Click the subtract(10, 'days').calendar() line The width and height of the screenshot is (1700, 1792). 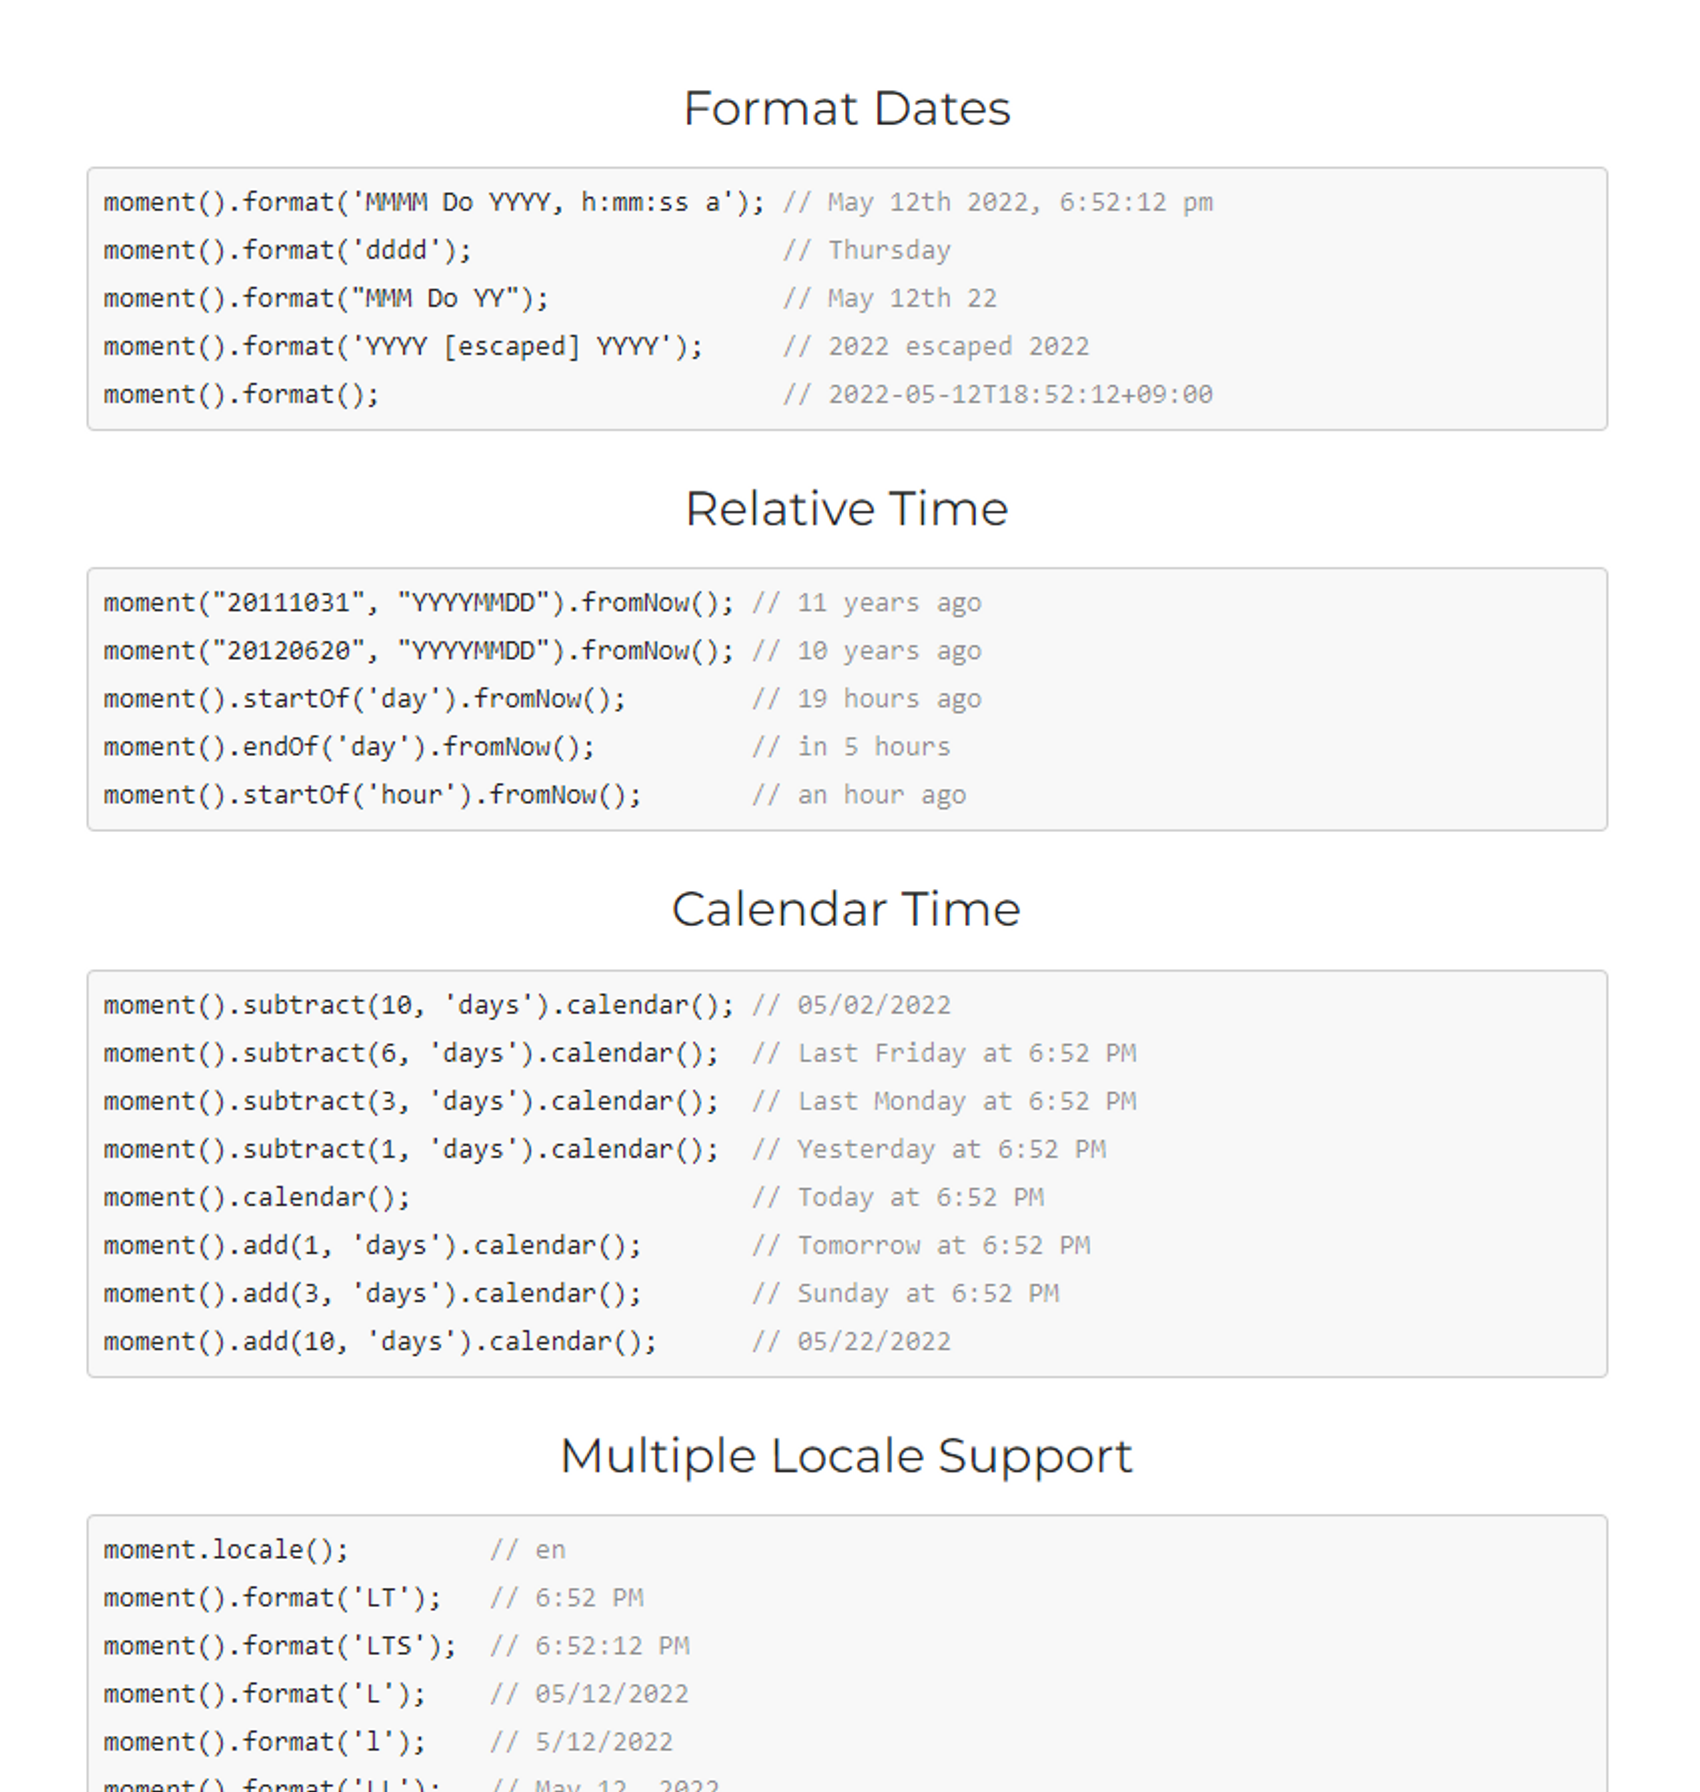[x=418, y=1005]
